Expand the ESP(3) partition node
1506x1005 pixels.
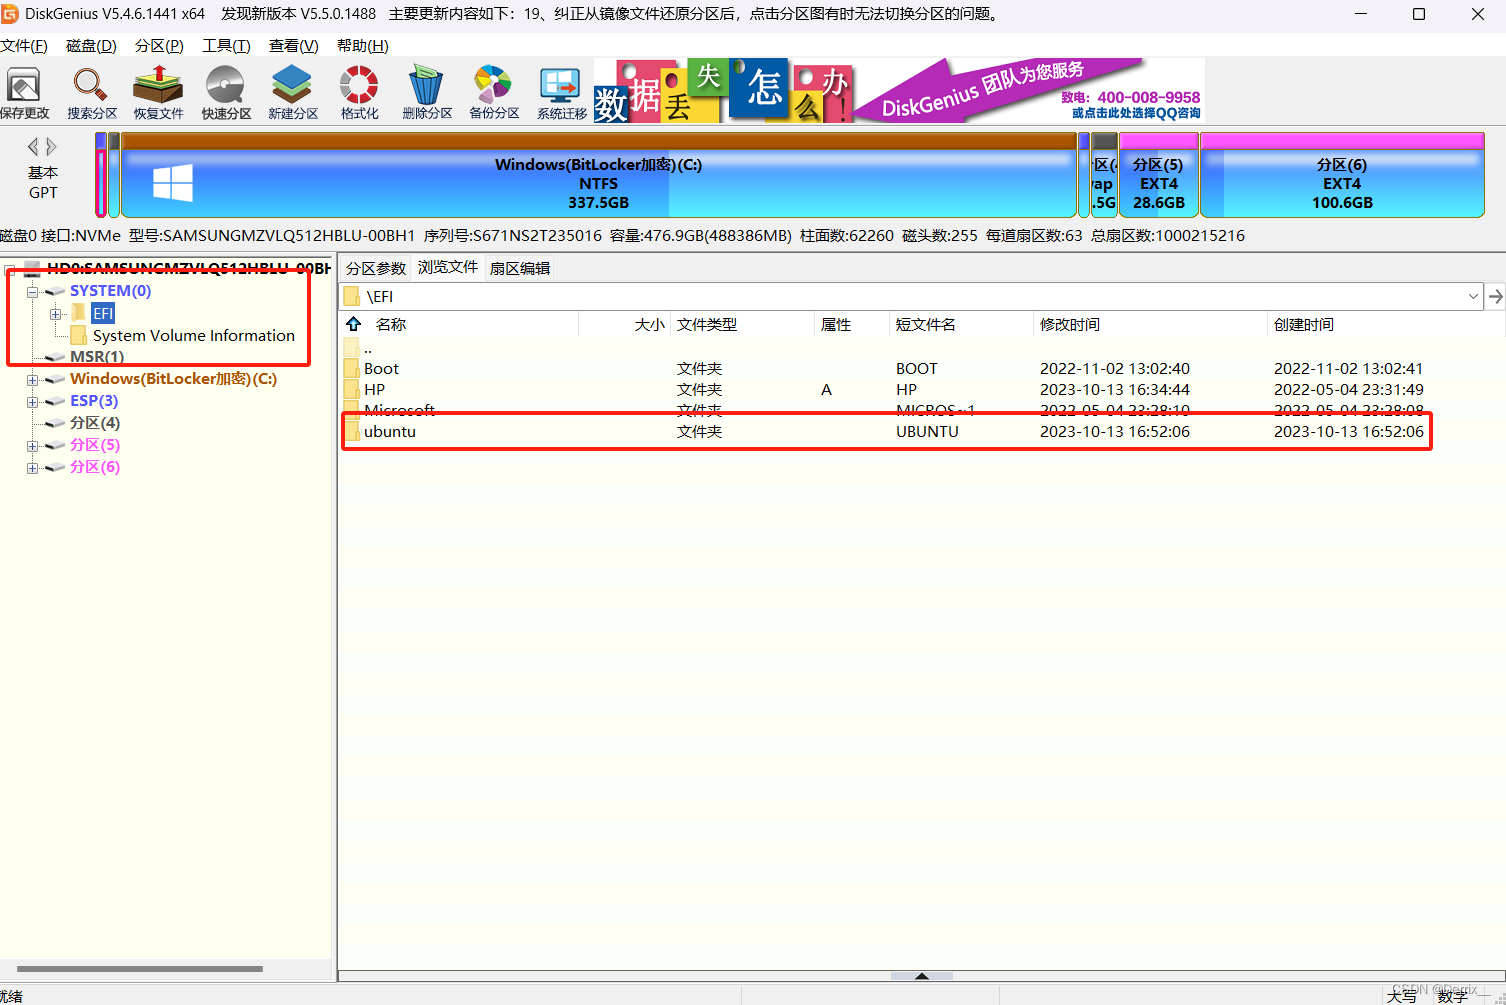tap(32, 402)
